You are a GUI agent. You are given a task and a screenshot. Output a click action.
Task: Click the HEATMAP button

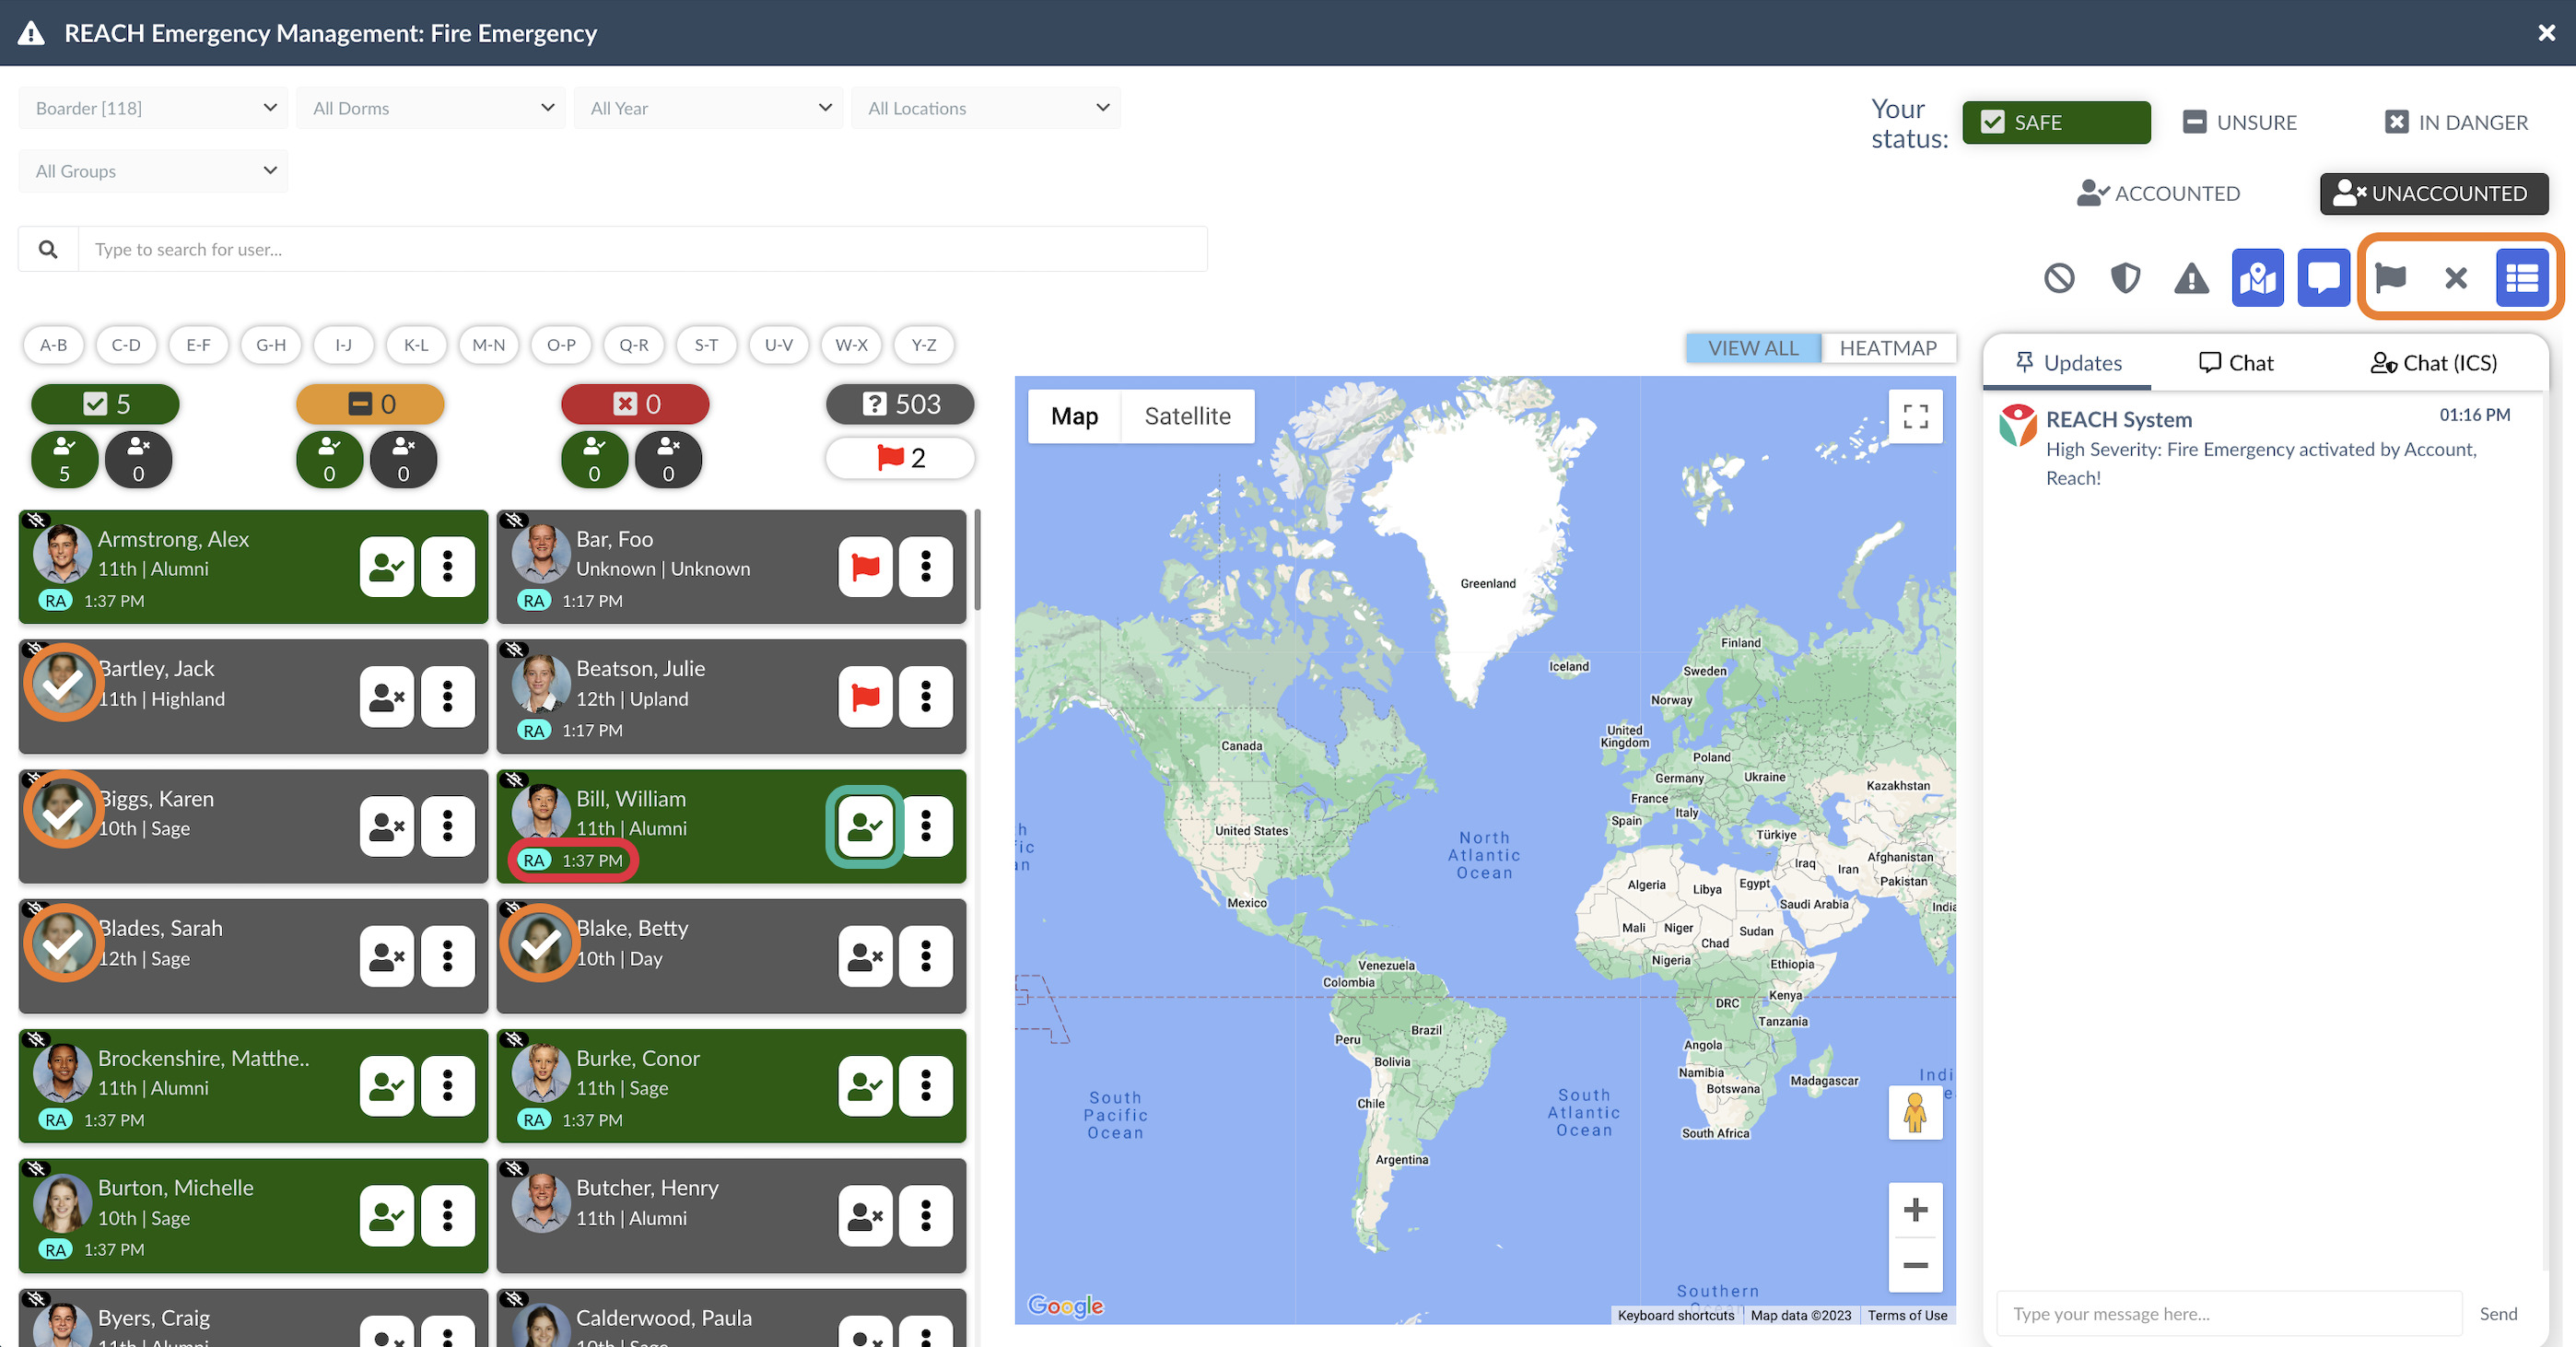[1887, 348]
